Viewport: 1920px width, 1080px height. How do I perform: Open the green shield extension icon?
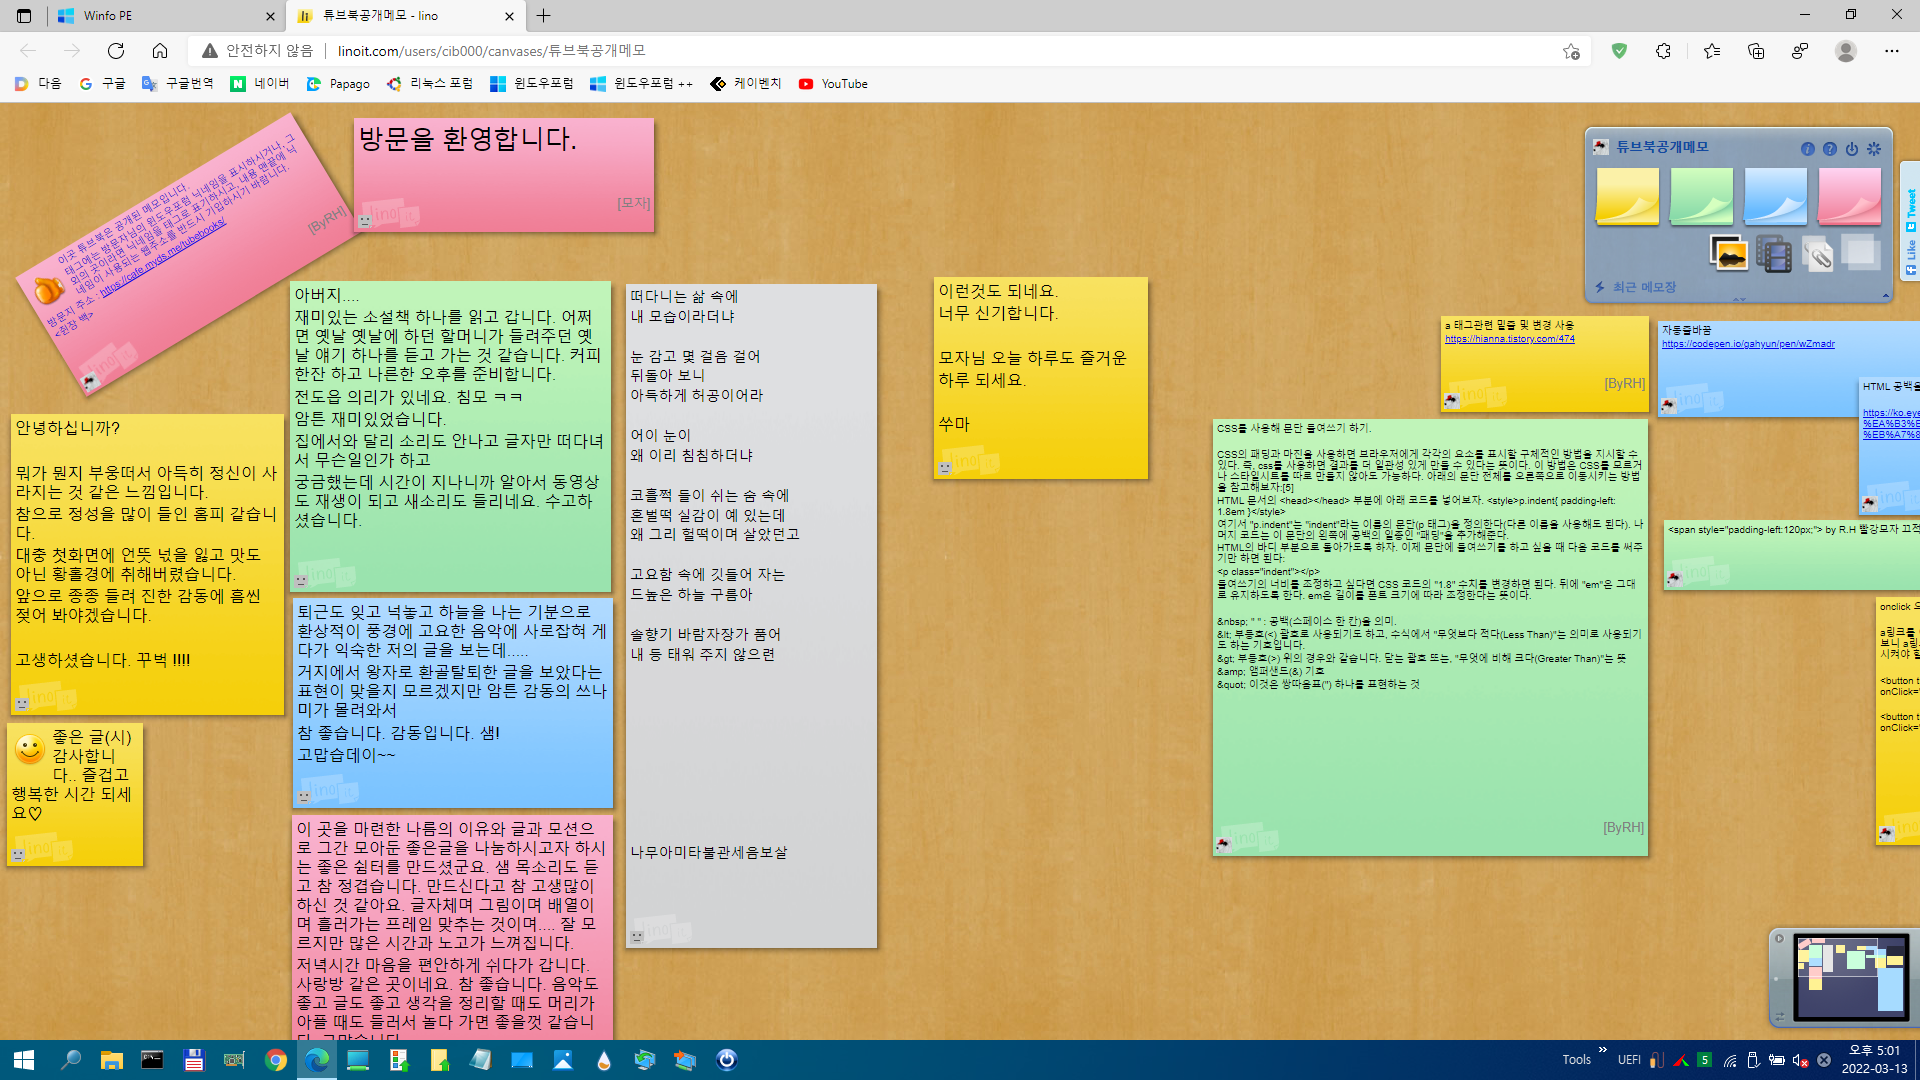tap(1619, 51)
